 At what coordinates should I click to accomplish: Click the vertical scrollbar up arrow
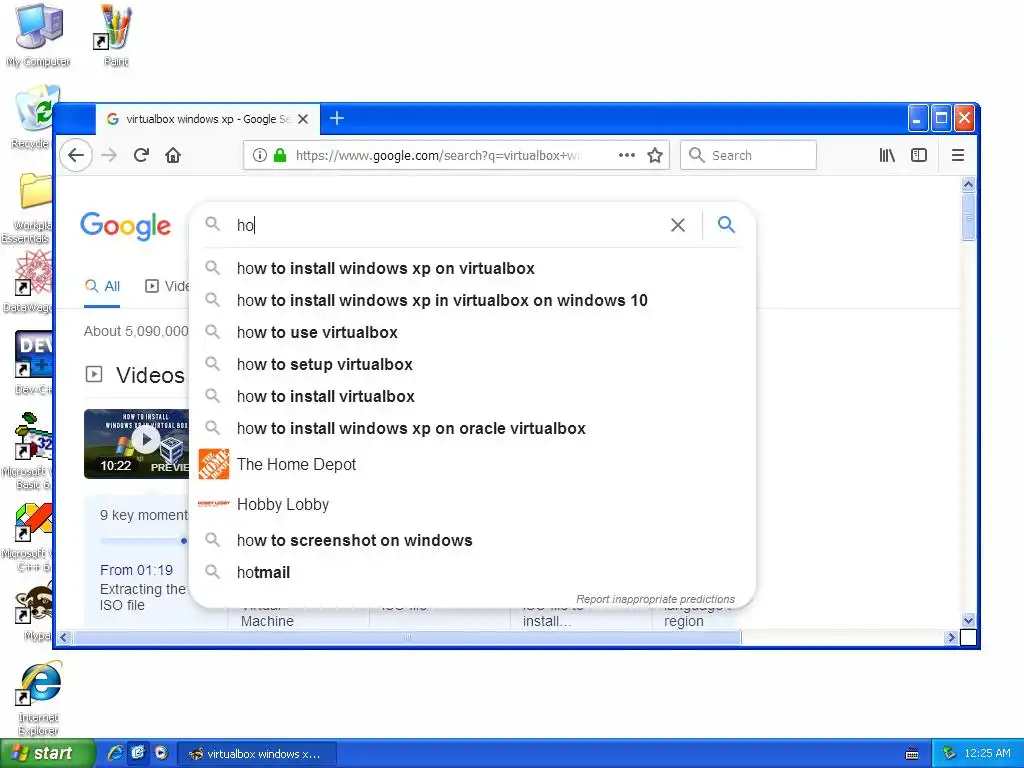pos(968,185)
